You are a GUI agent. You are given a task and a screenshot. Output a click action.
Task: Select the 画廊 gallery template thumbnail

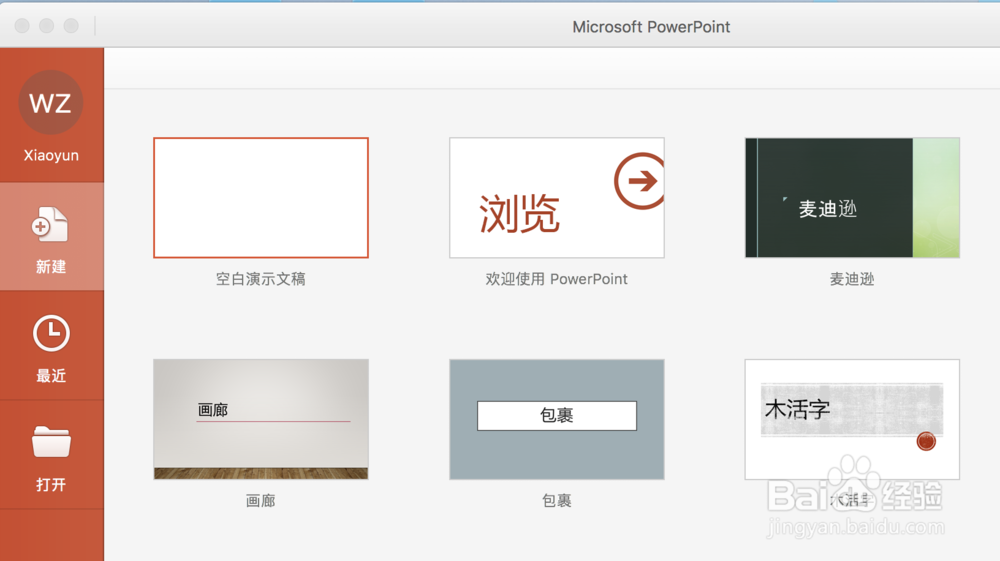261,419
